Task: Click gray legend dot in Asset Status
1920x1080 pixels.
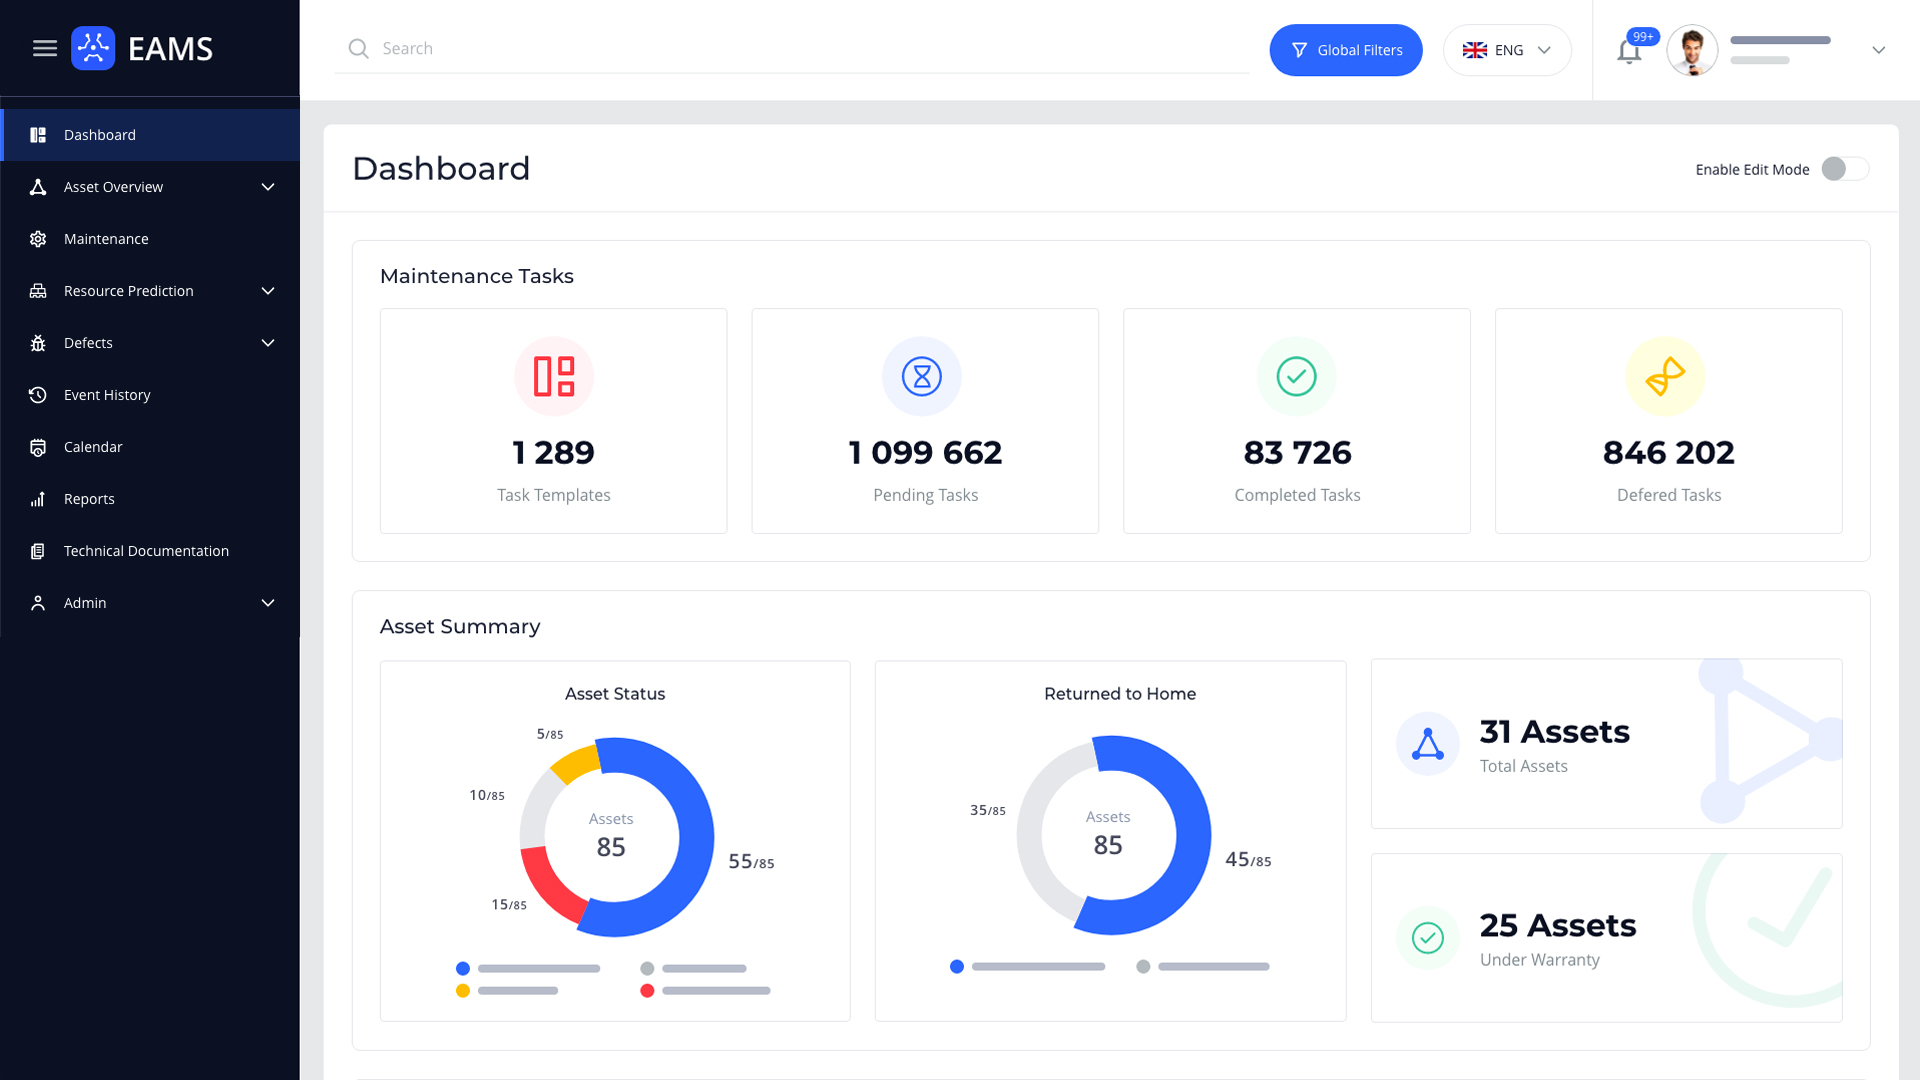Action: pyautogui.click(x=647, y=968)
